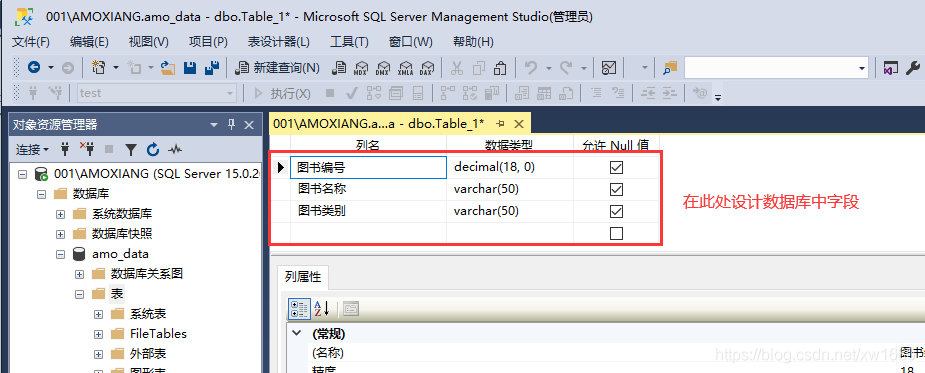Collapse the 表 folder node
925x373 pixels.
(x=80, y=294)
